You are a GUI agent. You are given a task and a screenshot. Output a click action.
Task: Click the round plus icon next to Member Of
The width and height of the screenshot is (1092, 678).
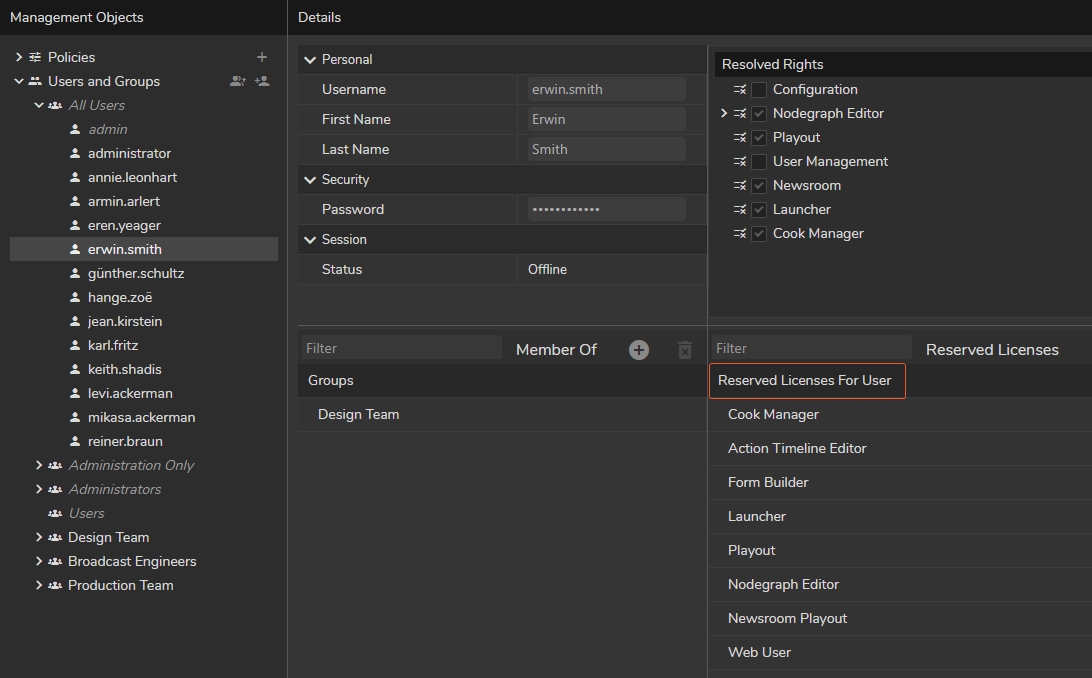(x=639, y=349)
